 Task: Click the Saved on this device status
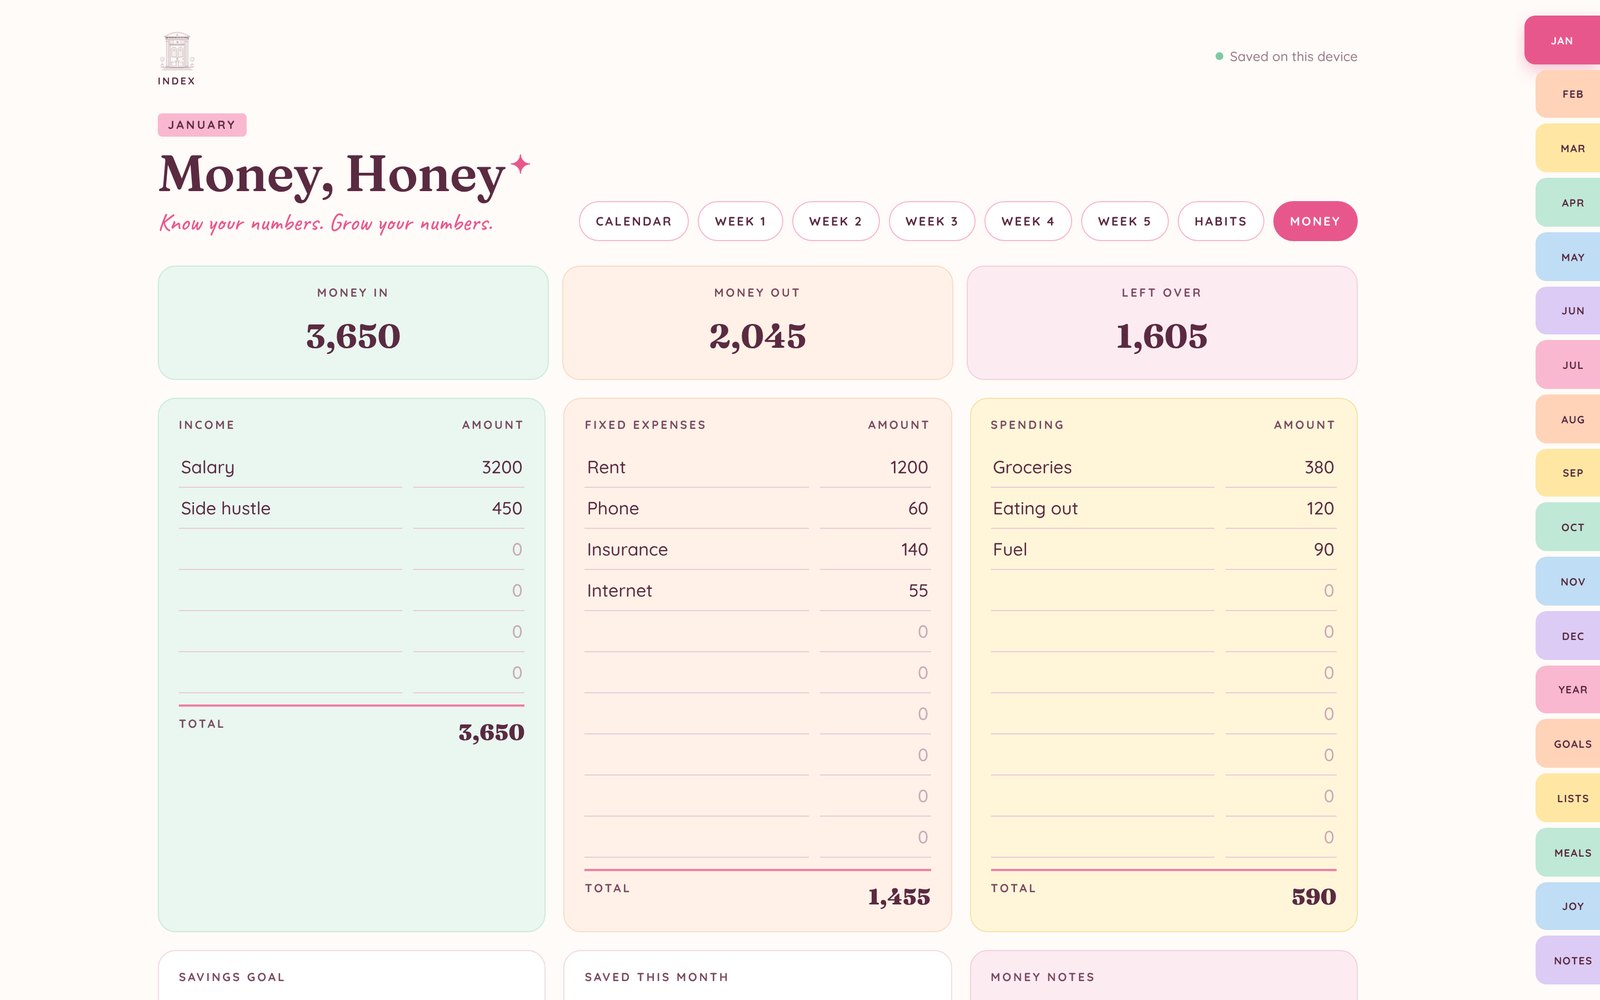pos(1286,57)
